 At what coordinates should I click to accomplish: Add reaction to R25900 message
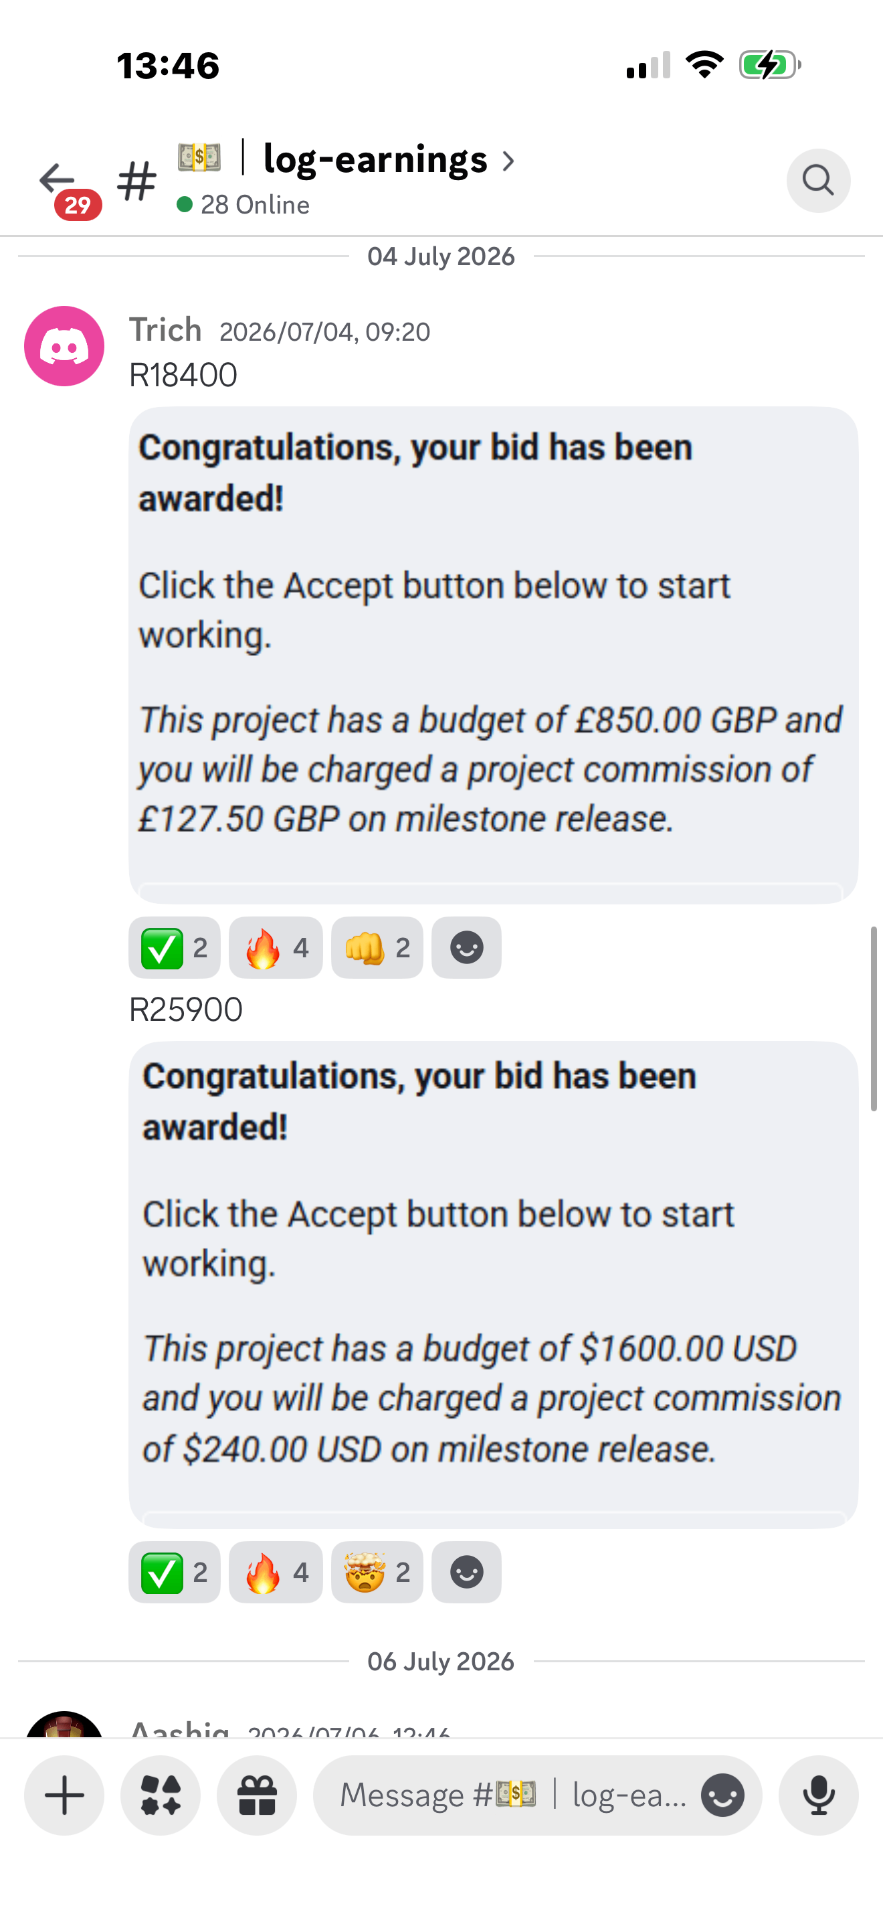click(x=466, y=1572)
